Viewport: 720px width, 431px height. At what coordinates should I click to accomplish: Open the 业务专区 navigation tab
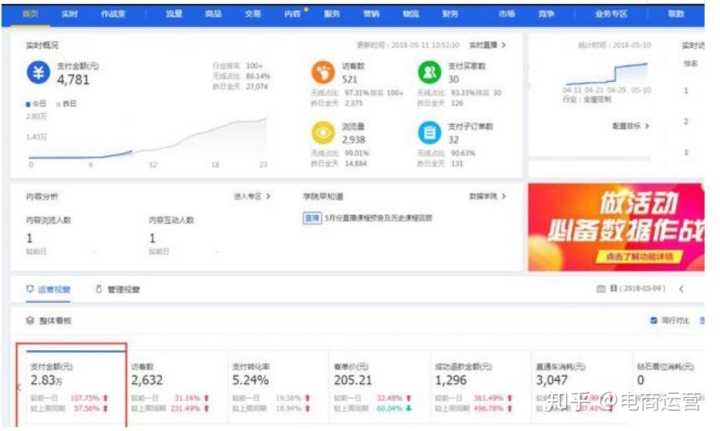(x=611, y=14)
